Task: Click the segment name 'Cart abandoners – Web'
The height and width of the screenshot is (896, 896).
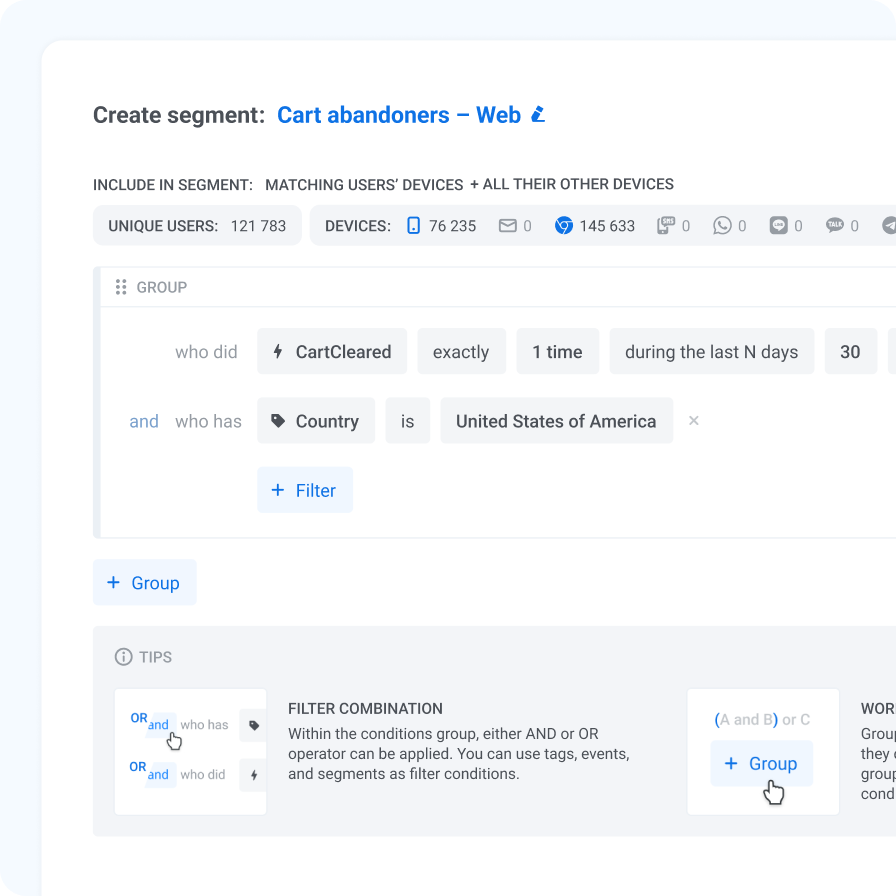Action: (x=399, y=115)
